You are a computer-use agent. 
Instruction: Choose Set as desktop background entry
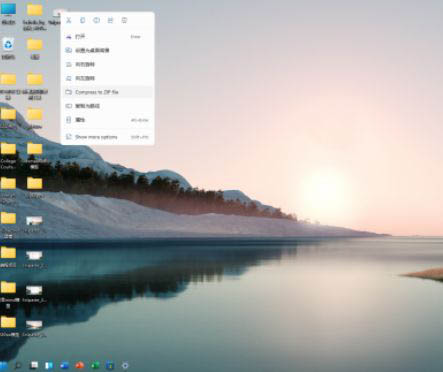(108, 50)
